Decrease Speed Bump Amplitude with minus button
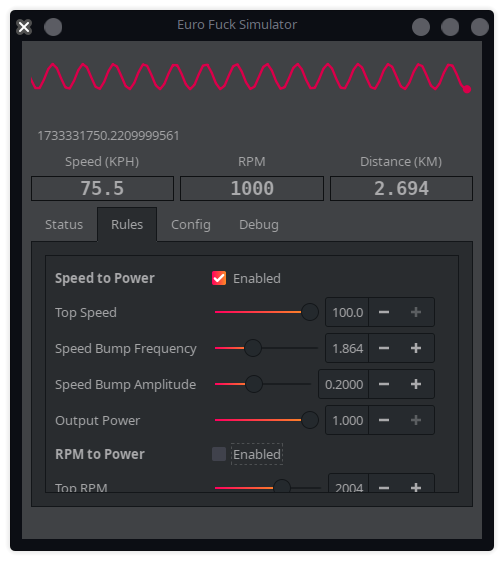 (x=384, y=384)
